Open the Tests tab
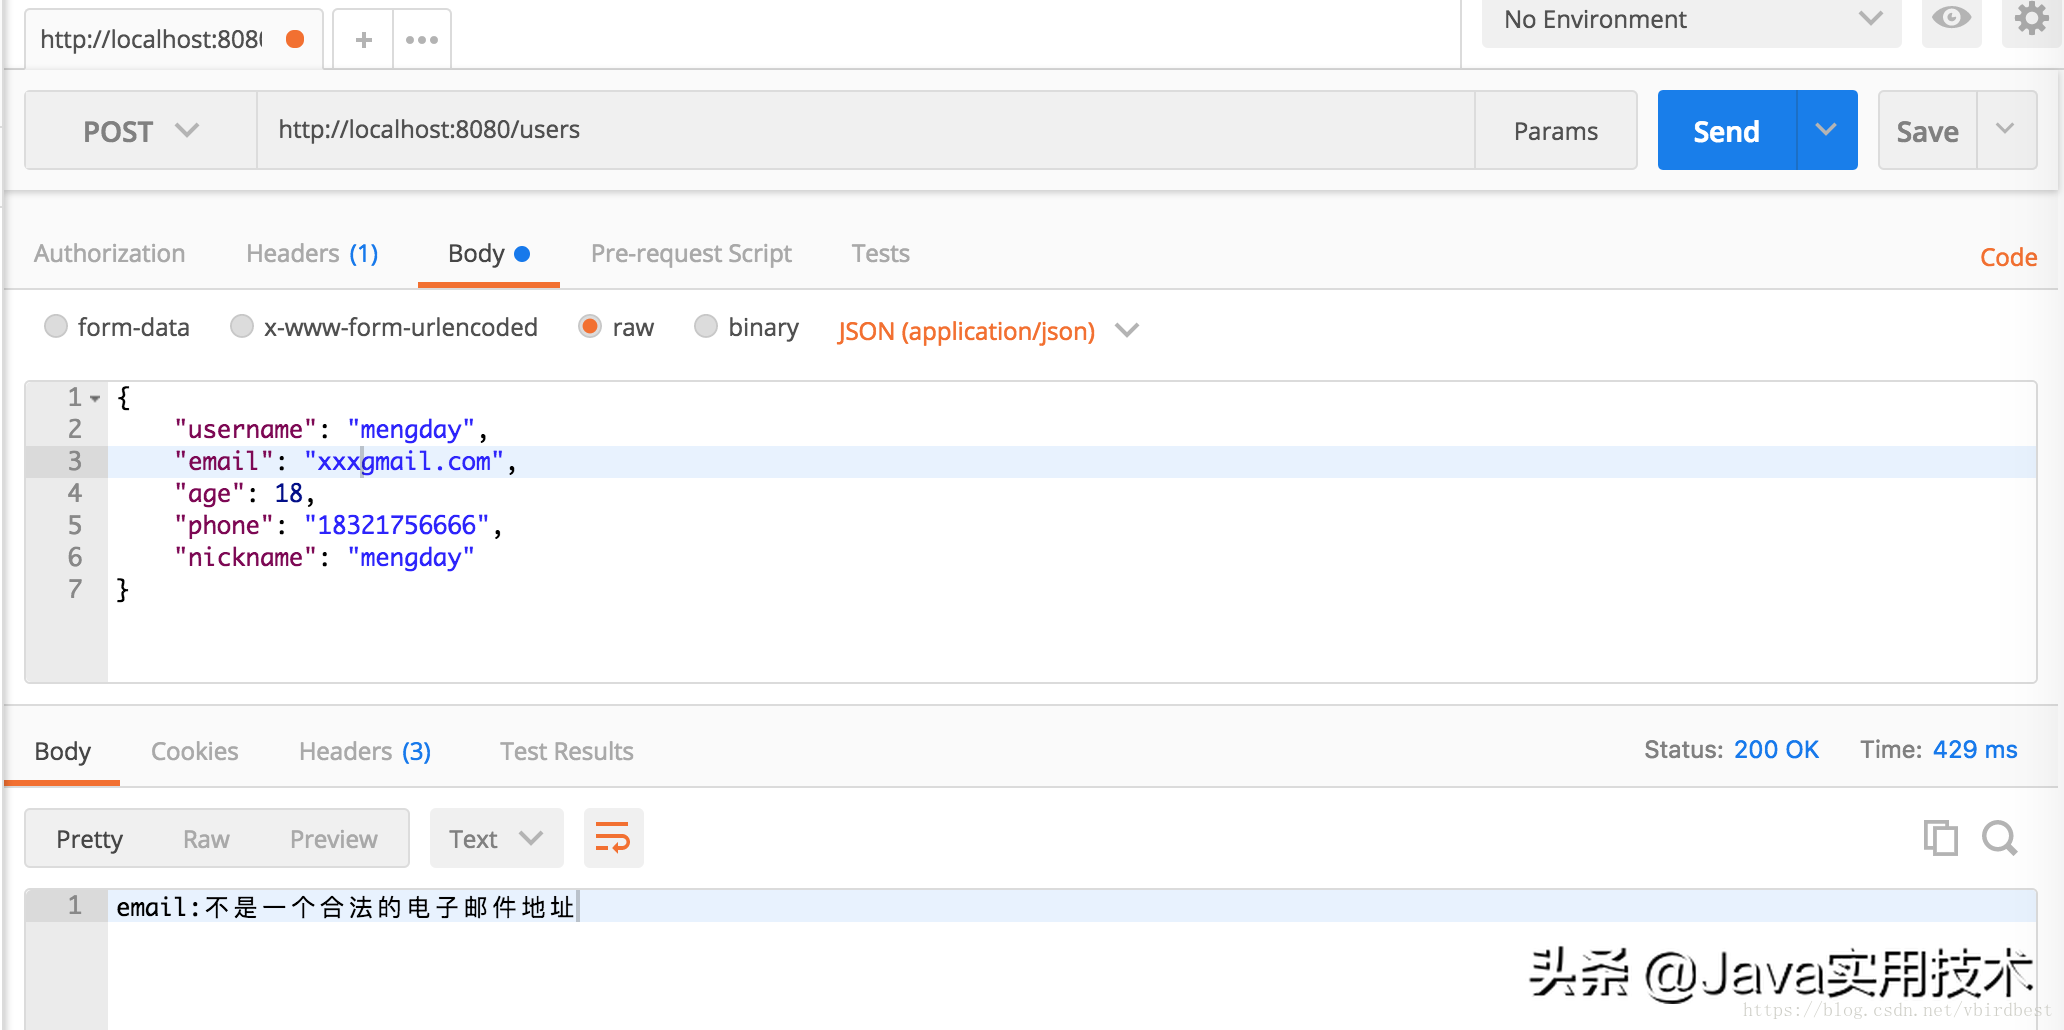This screenshot has width=2064, height=1030. tap(880, 253)
